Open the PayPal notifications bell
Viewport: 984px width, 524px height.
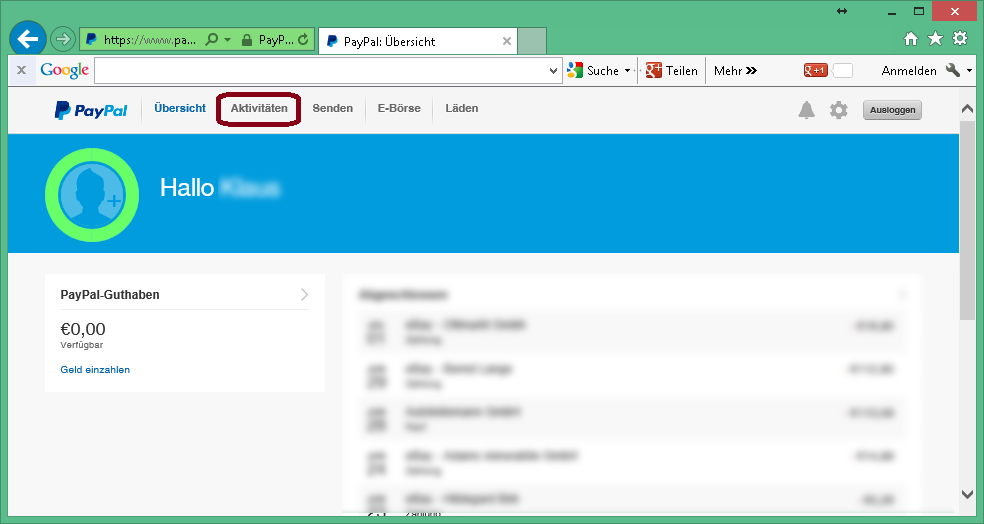(x=806, y=110)
